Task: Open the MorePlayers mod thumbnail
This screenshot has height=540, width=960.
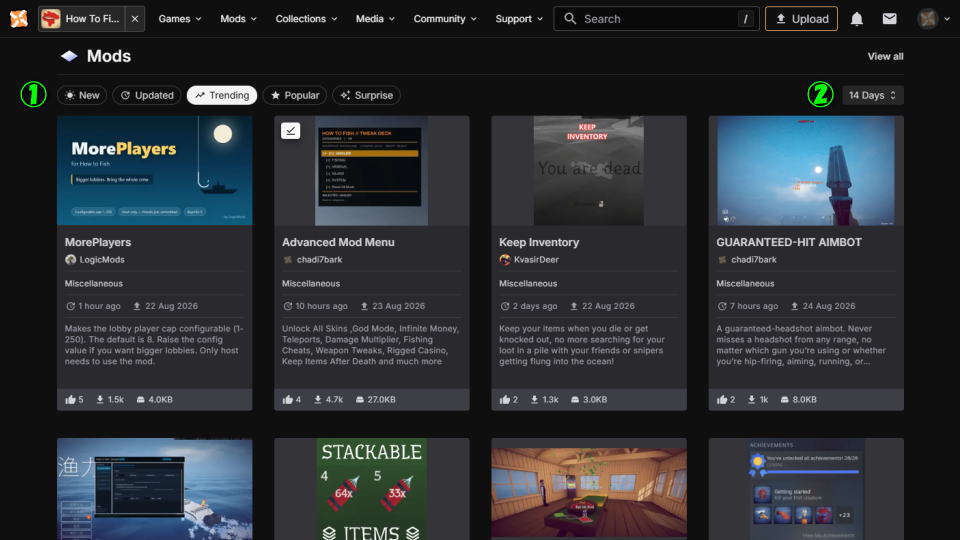Action: [x=154, y=171]
